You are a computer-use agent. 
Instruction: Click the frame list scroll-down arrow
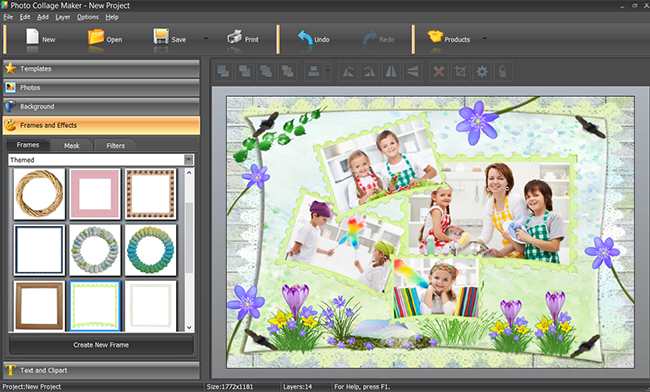(189, 327)
